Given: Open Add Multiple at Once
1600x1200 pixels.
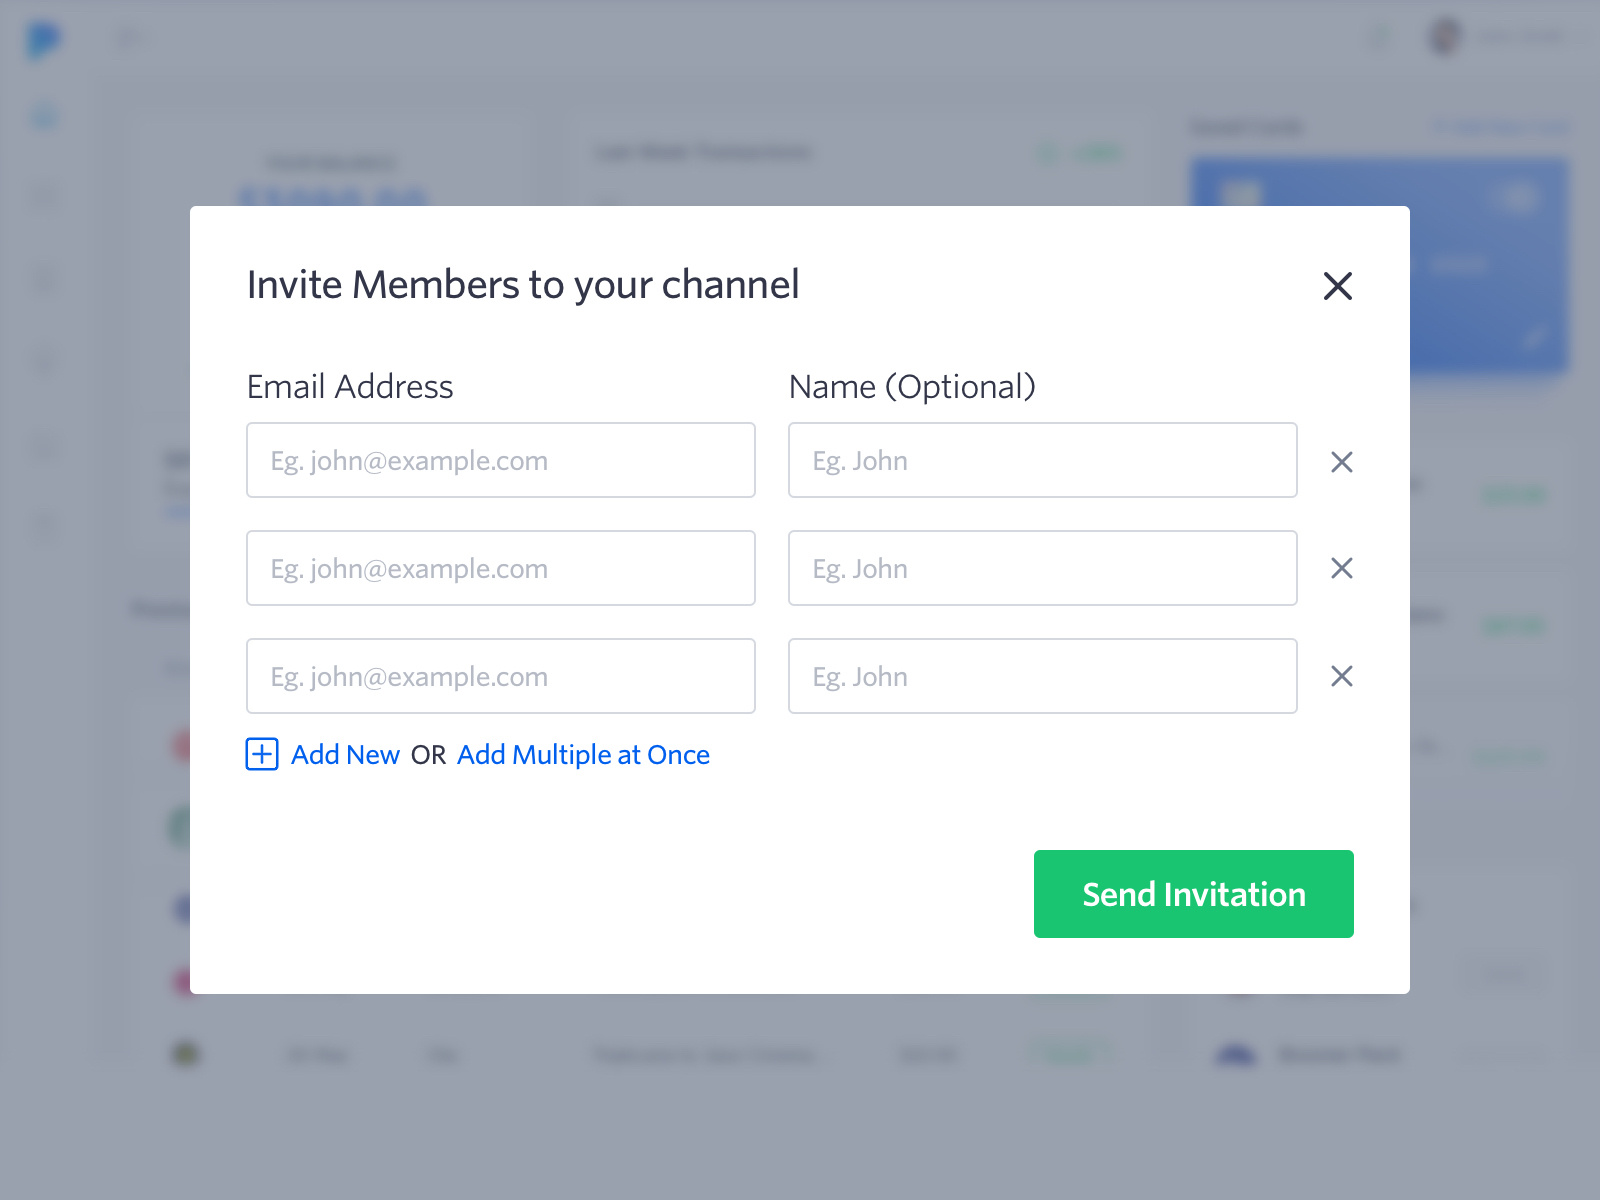Looking at the screenshot, I should click(582, 755).
